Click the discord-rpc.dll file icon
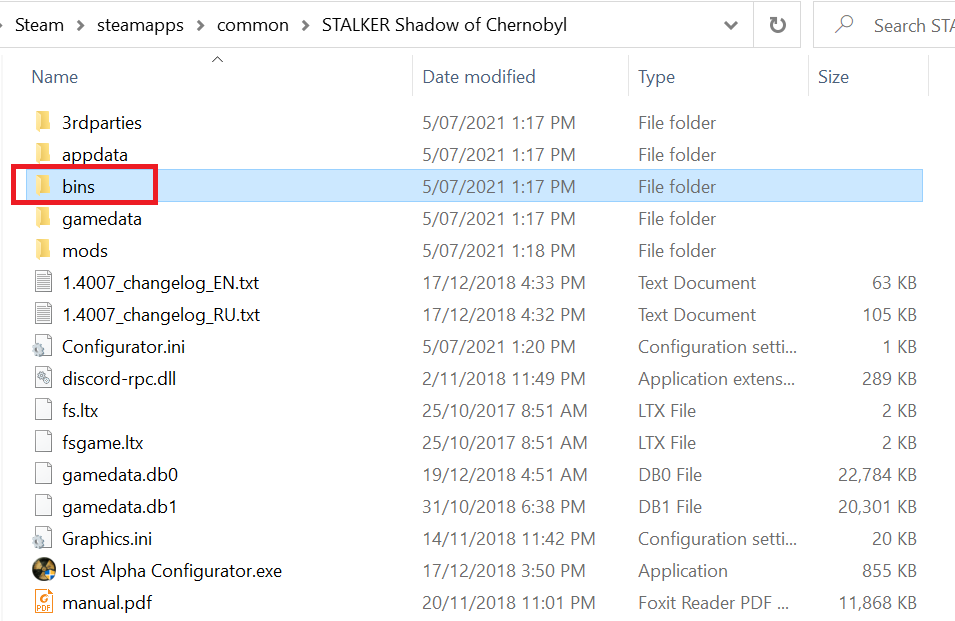This screenshot has height=621, width=955. point(43,379)
